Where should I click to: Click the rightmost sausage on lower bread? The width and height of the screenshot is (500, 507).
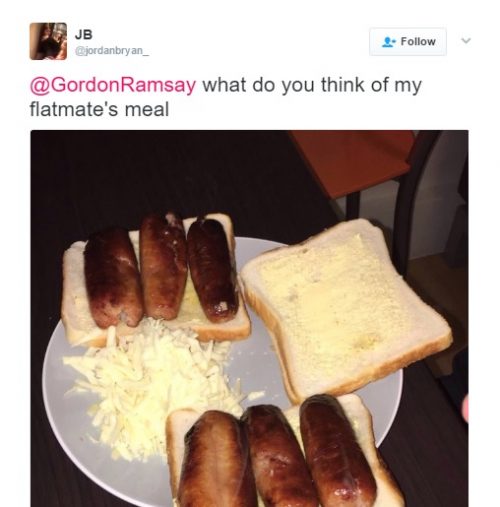[x=337, y=450]
